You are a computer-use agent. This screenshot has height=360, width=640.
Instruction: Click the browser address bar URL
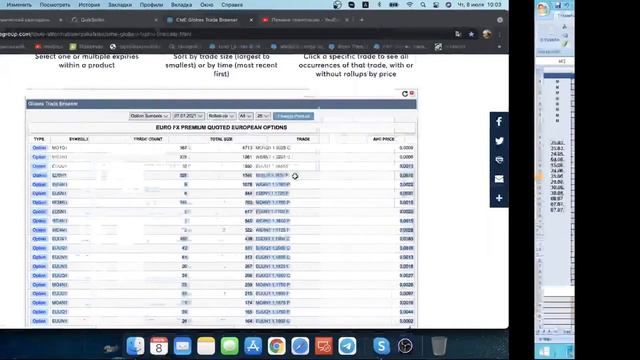(x=96, y=34)
